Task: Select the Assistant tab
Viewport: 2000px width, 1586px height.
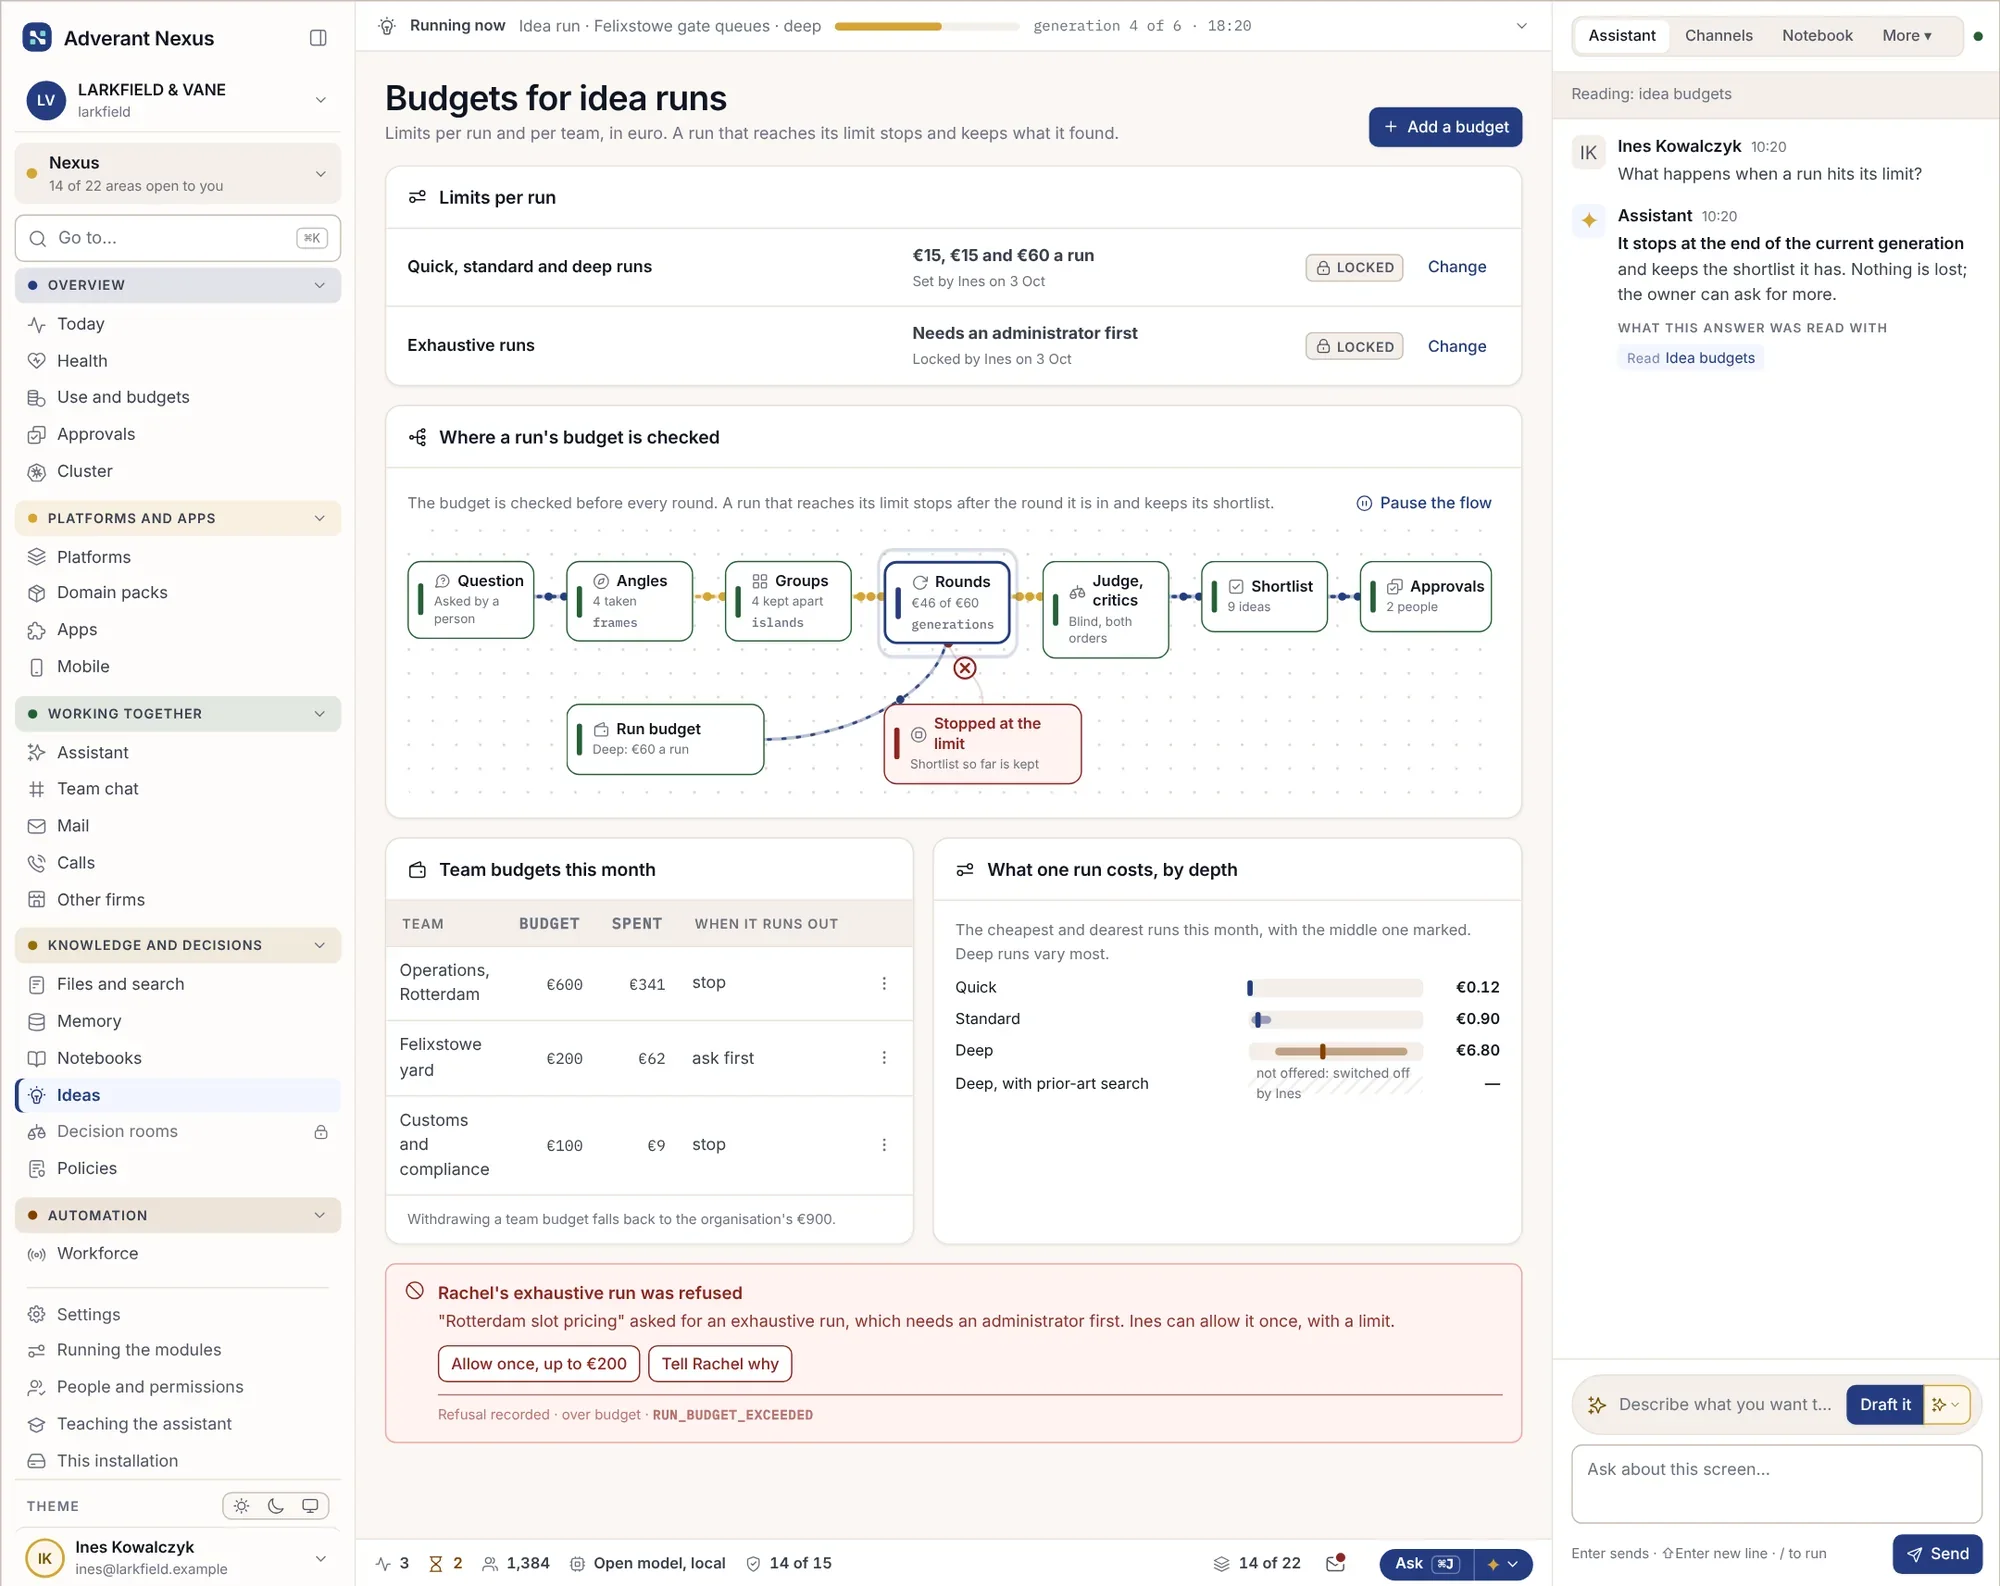Action: (1622, 36)
